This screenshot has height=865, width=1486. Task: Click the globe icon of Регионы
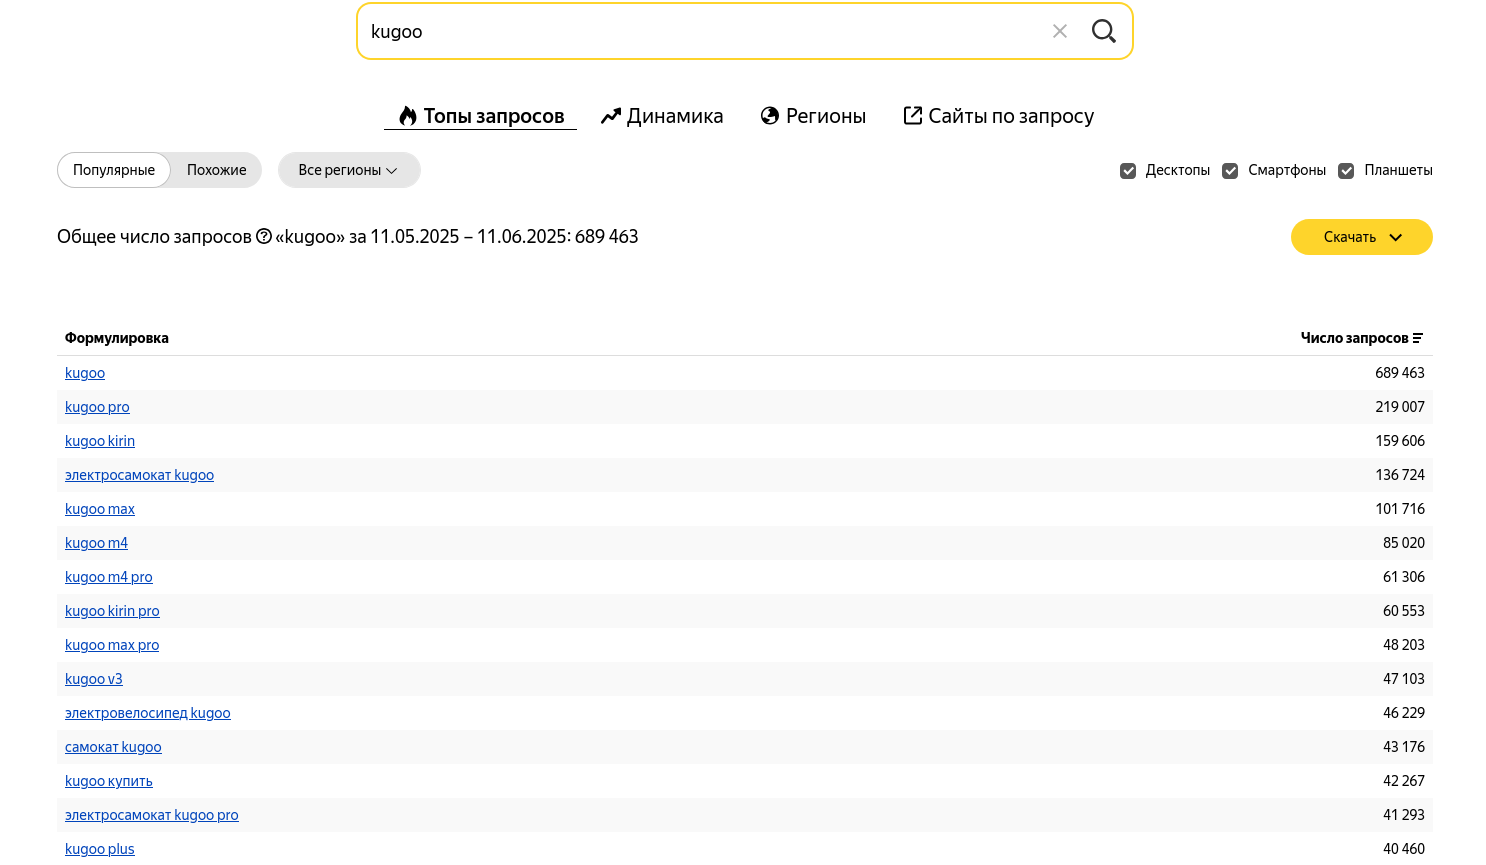[x=770, y=116]
